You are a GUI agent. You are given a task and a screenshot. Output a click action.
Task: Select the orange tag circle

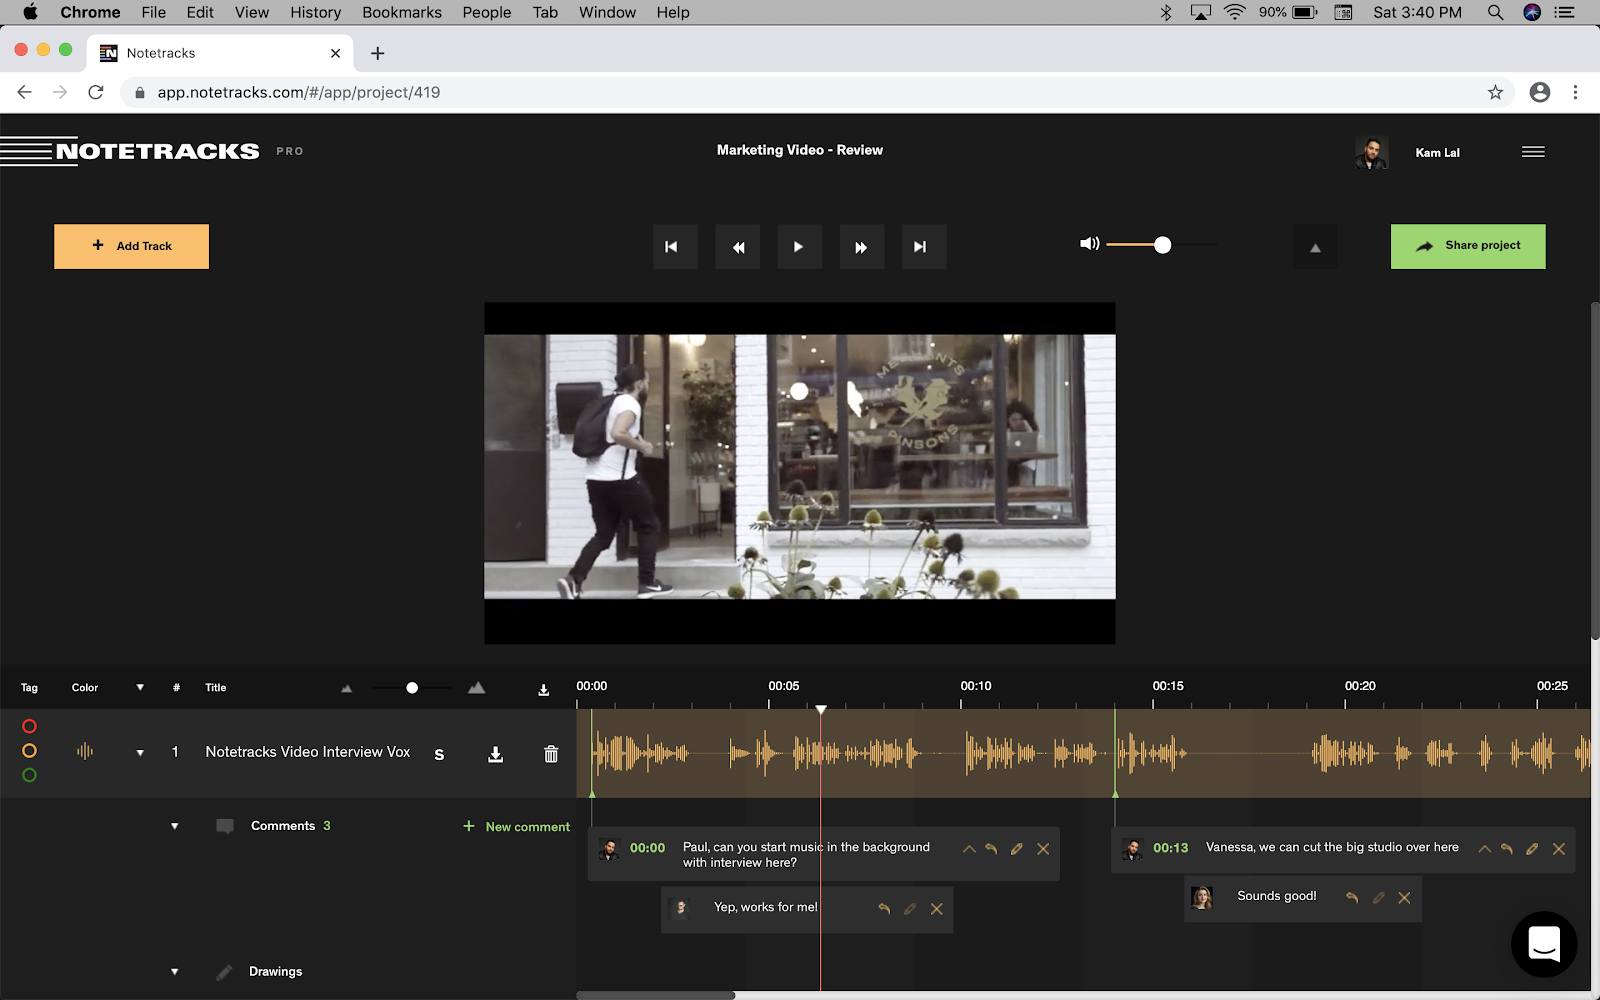tap(29, 751)
